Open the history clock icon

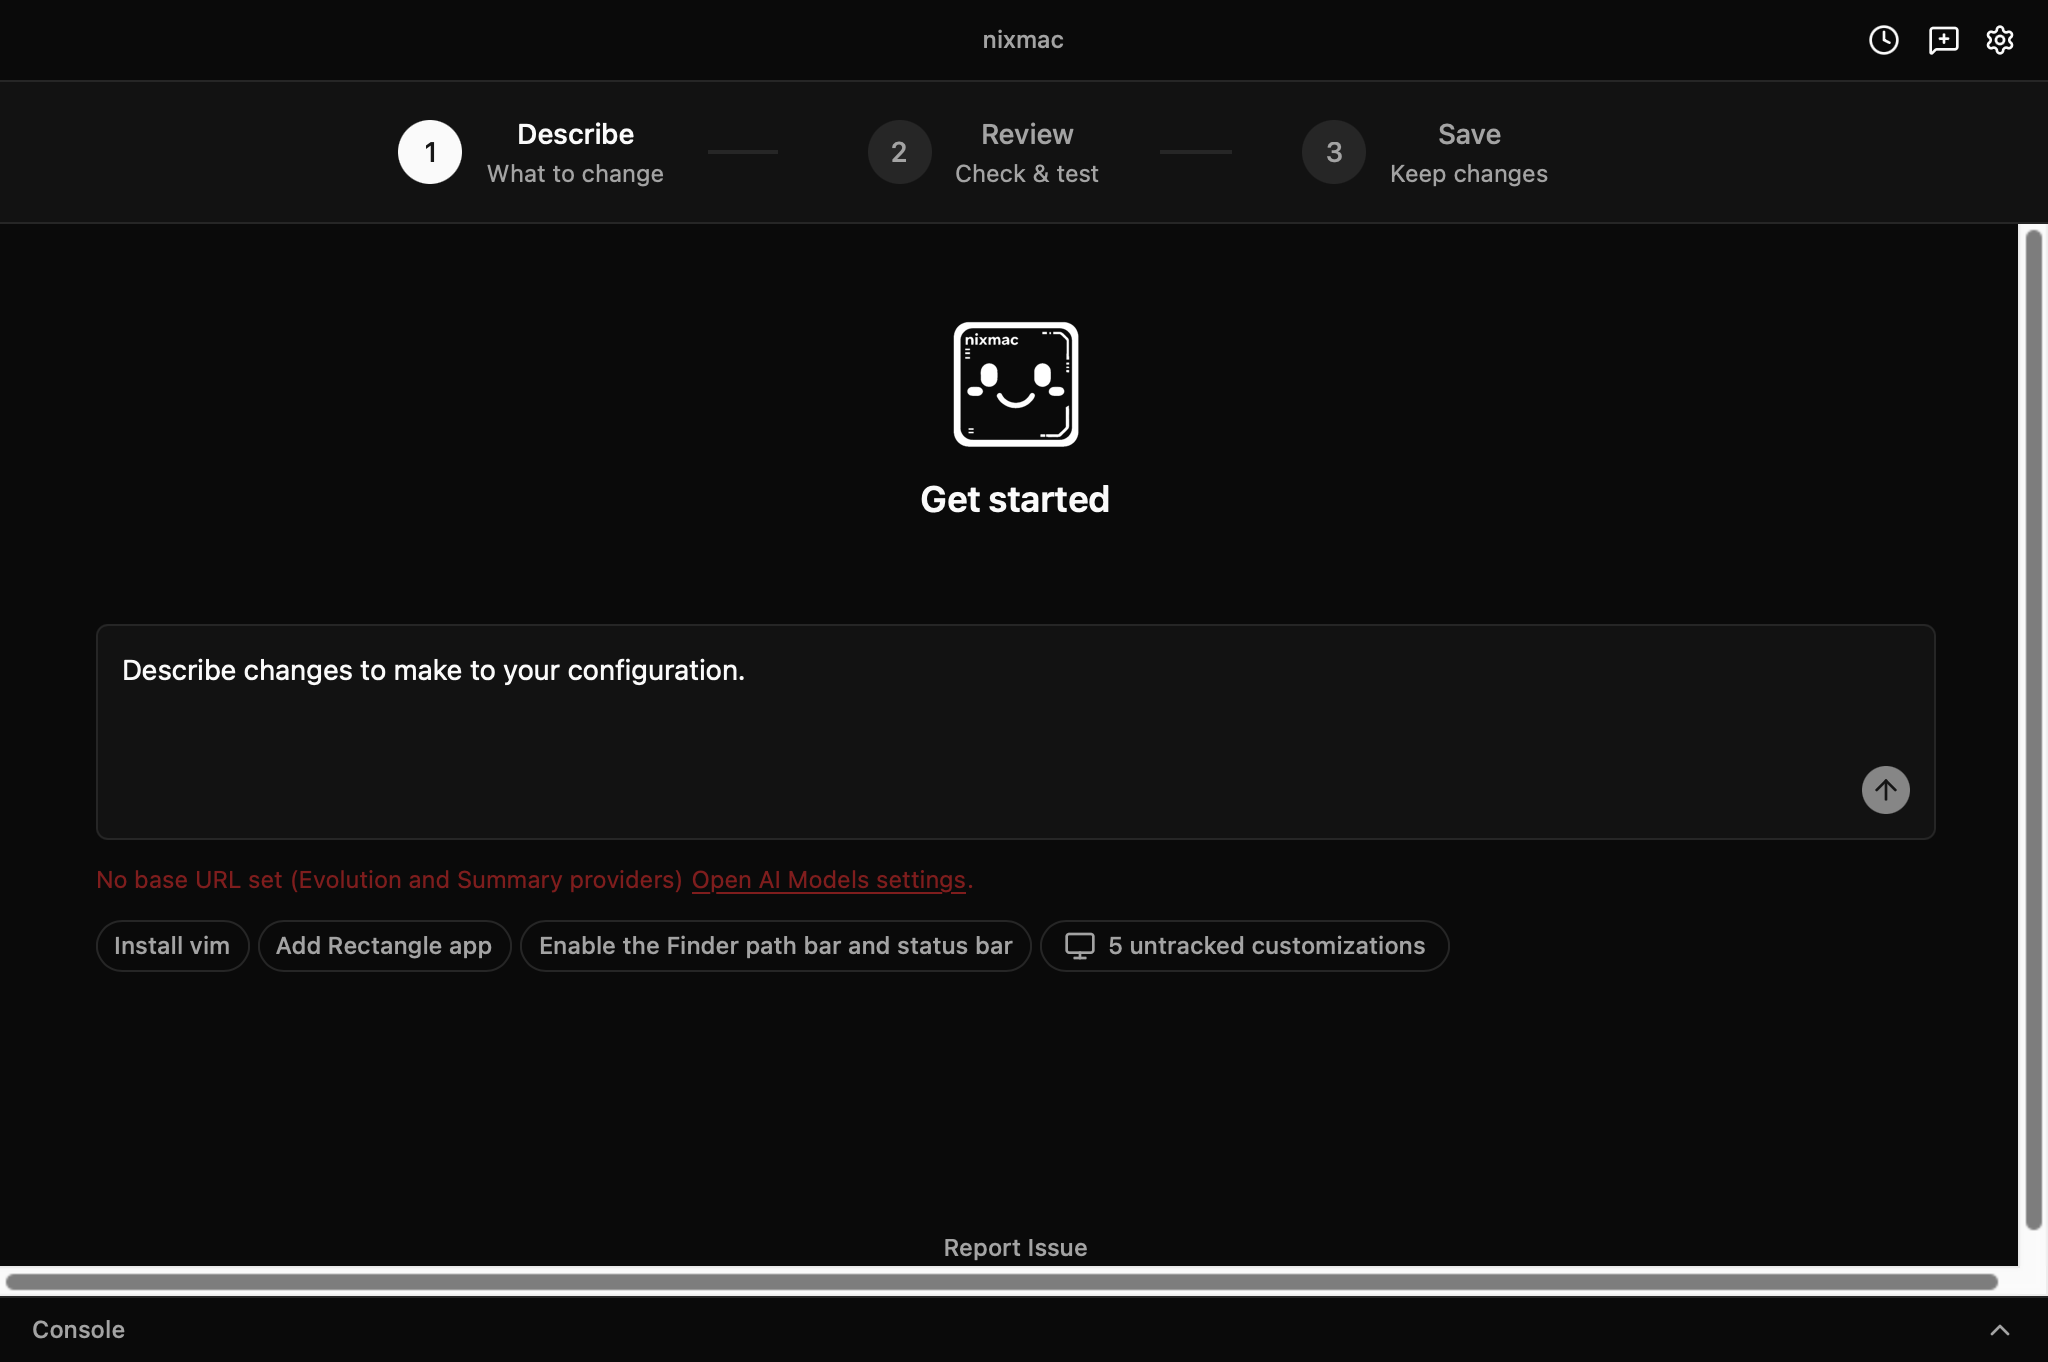click(x=1883, y=40)
